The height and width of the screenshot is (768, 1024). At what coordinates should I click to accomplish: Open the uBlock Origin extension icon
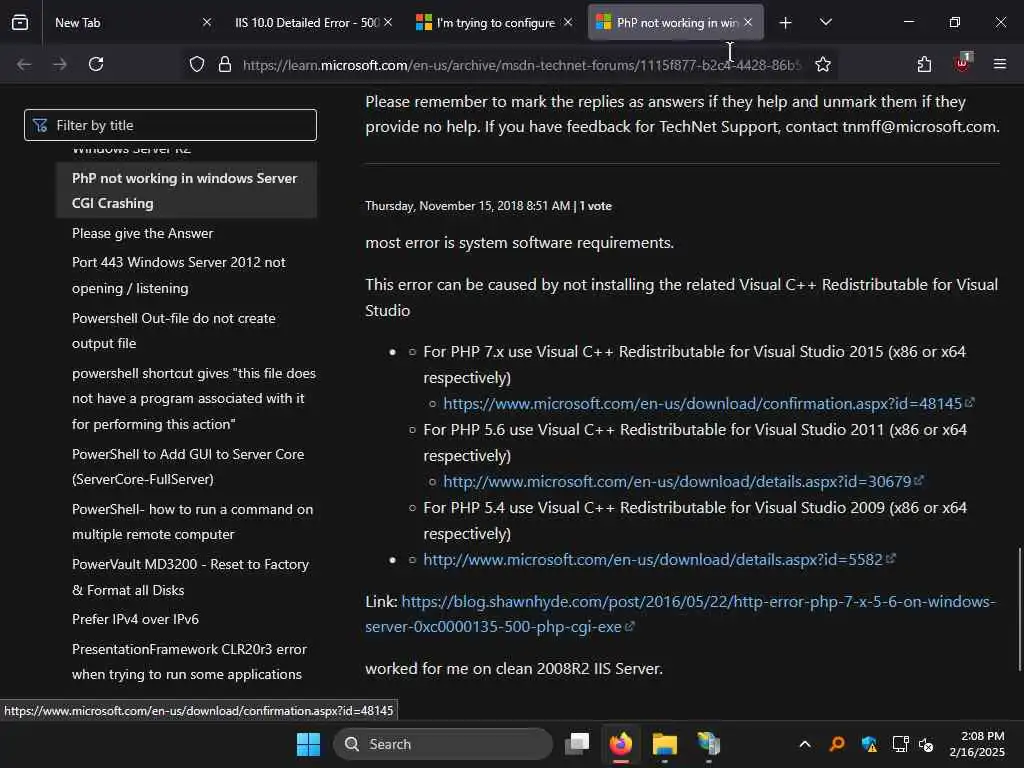point(963,63)
